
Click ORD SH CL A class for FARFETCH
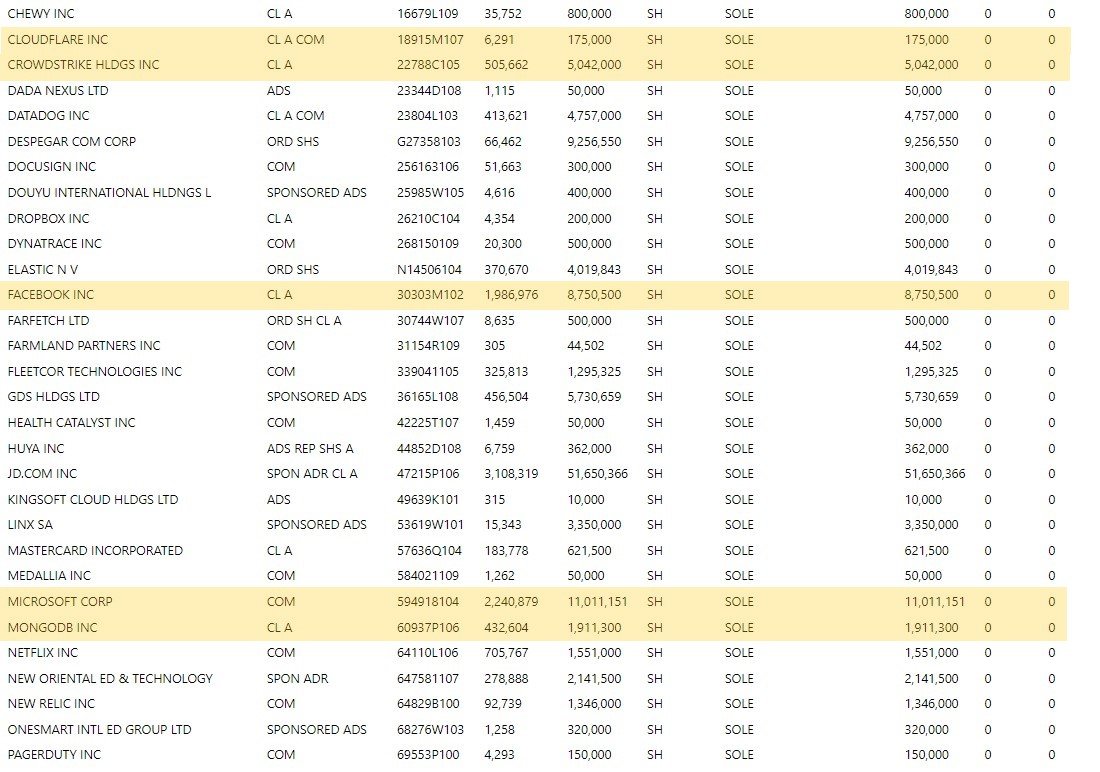pyautogui.click(x=304, y=321)
